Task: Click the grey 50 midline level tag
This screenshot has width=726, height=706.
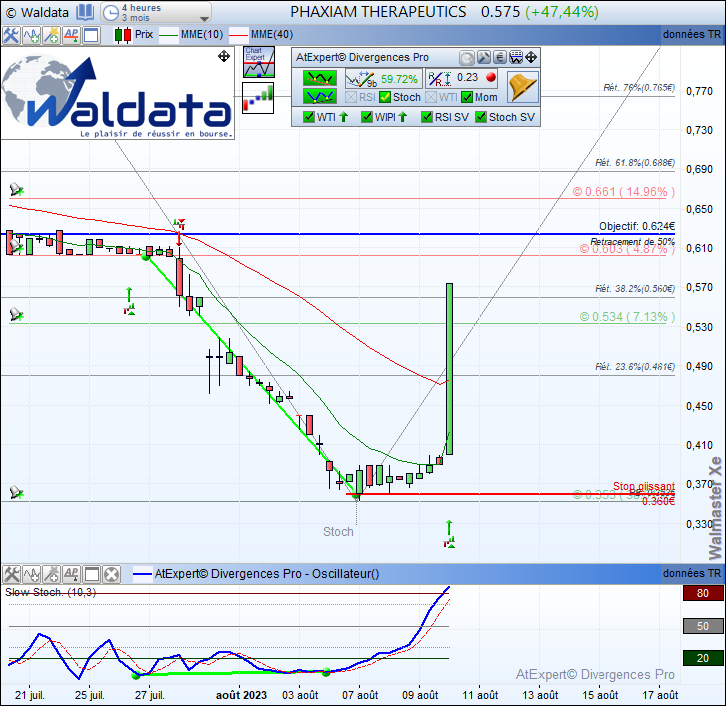Action: coord(702,626)
